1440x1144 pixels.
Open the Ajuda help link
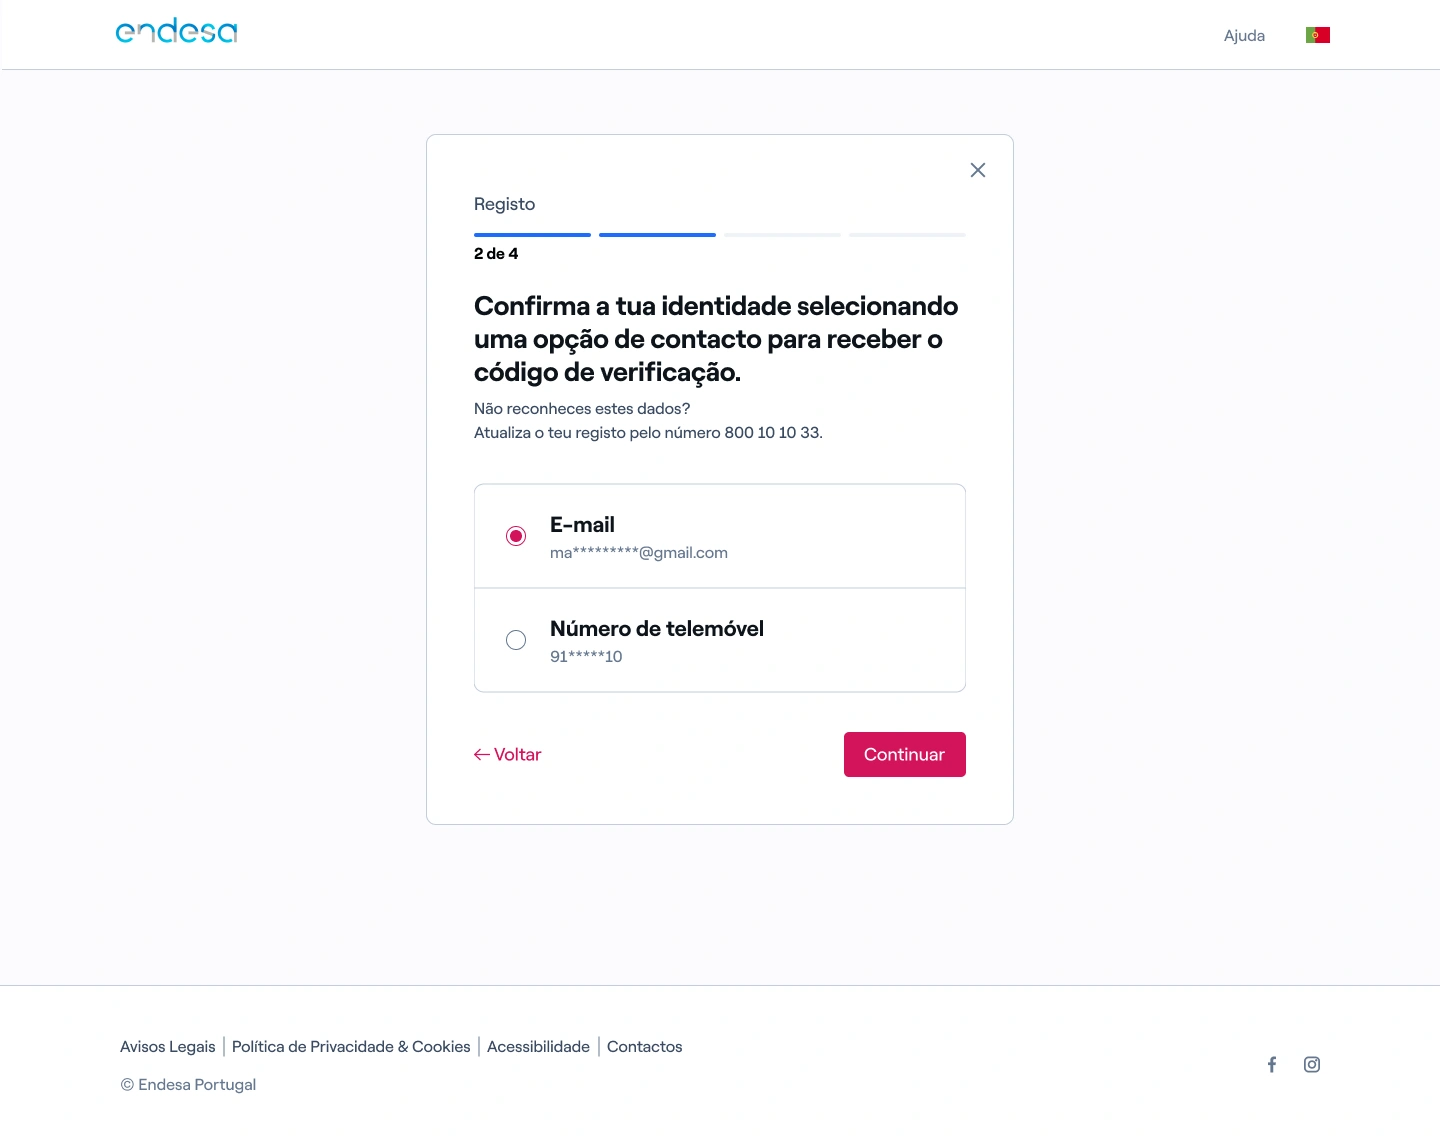1244,36
